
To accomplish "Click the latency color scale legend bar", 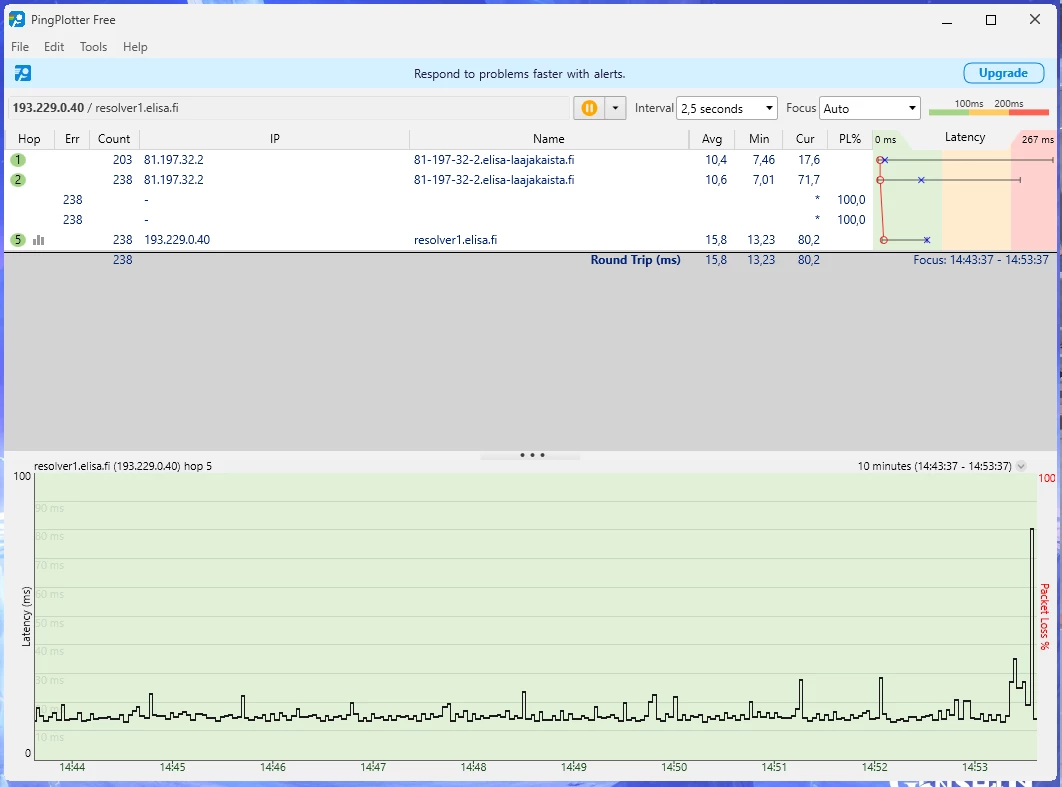I will 988,112.
